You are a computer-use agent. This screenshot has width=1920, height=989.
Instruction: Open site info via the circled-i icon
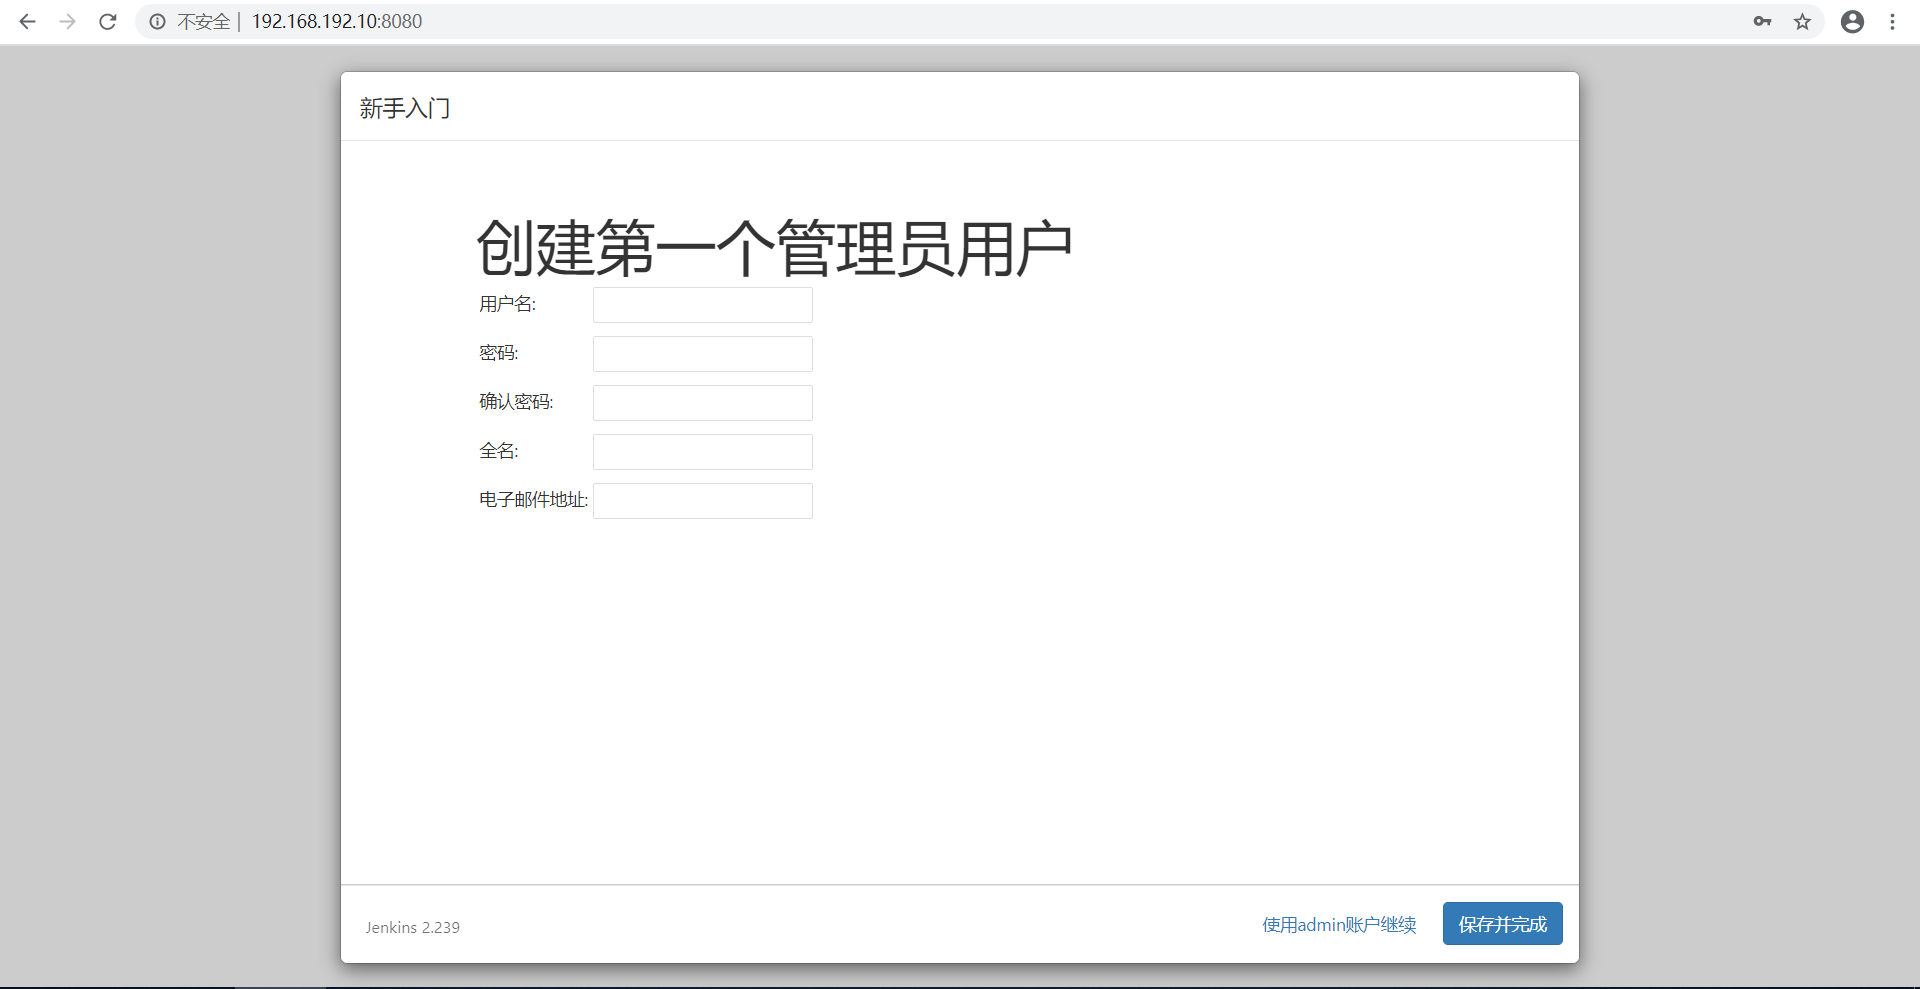157,21
